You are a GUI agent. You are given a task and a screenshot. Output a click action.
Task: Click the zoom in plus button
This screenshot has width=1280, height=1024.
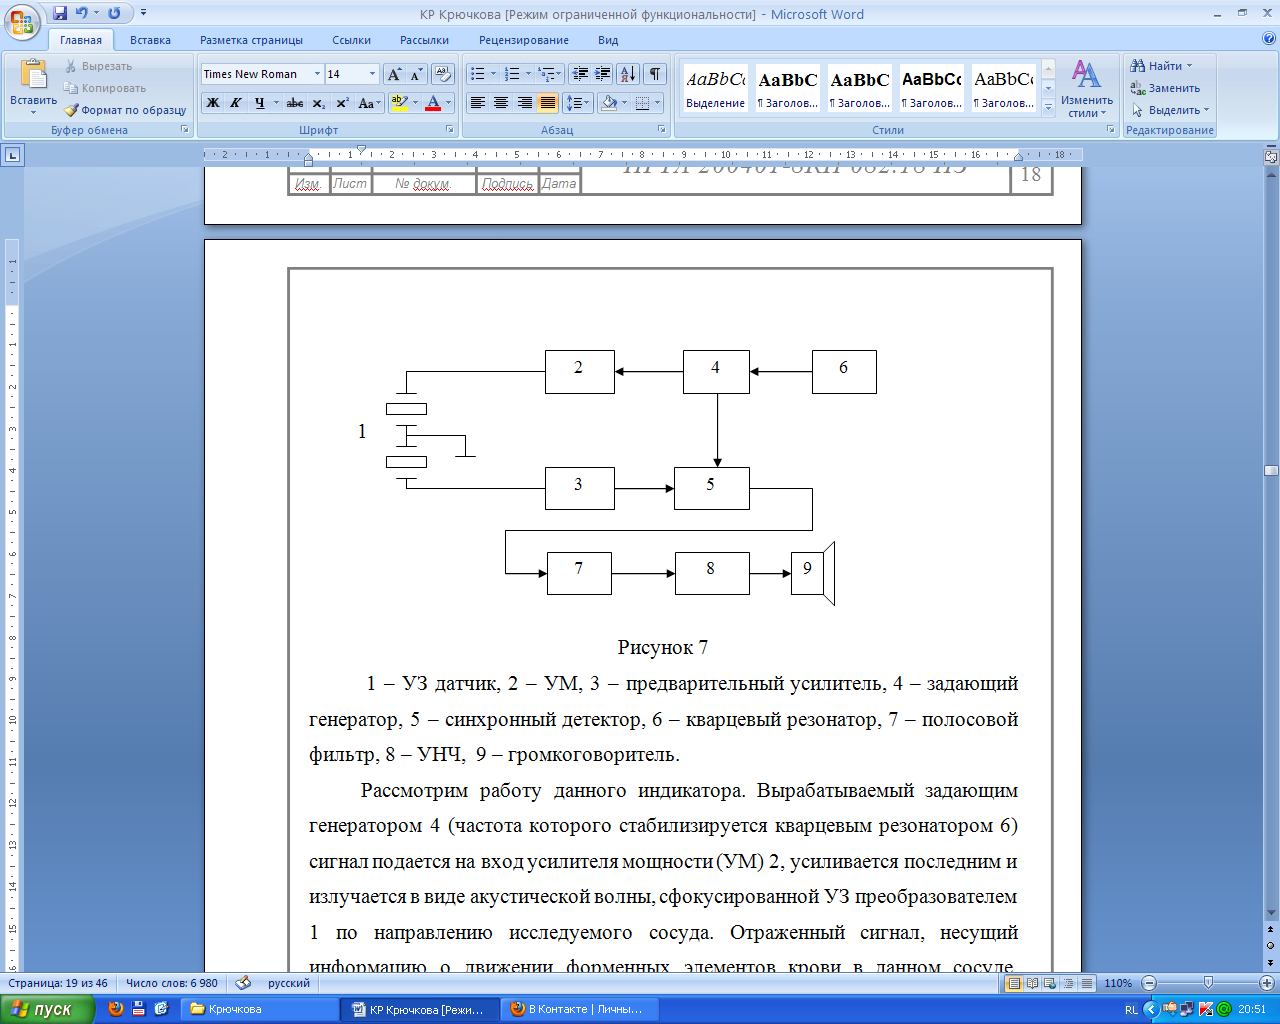pos(1267,983)
